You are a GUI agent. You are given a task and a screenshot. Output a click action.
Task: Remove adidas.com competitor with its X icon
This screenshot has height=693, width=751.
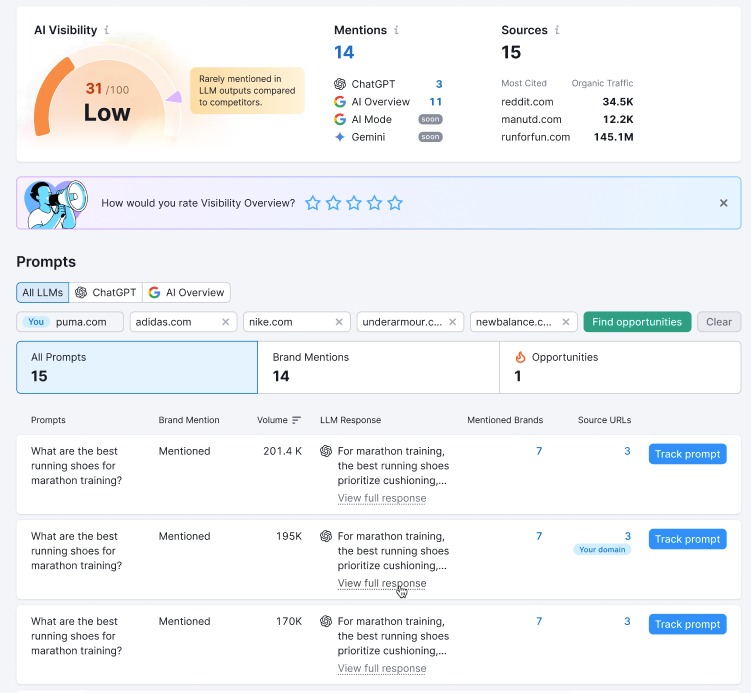(225, 322)
